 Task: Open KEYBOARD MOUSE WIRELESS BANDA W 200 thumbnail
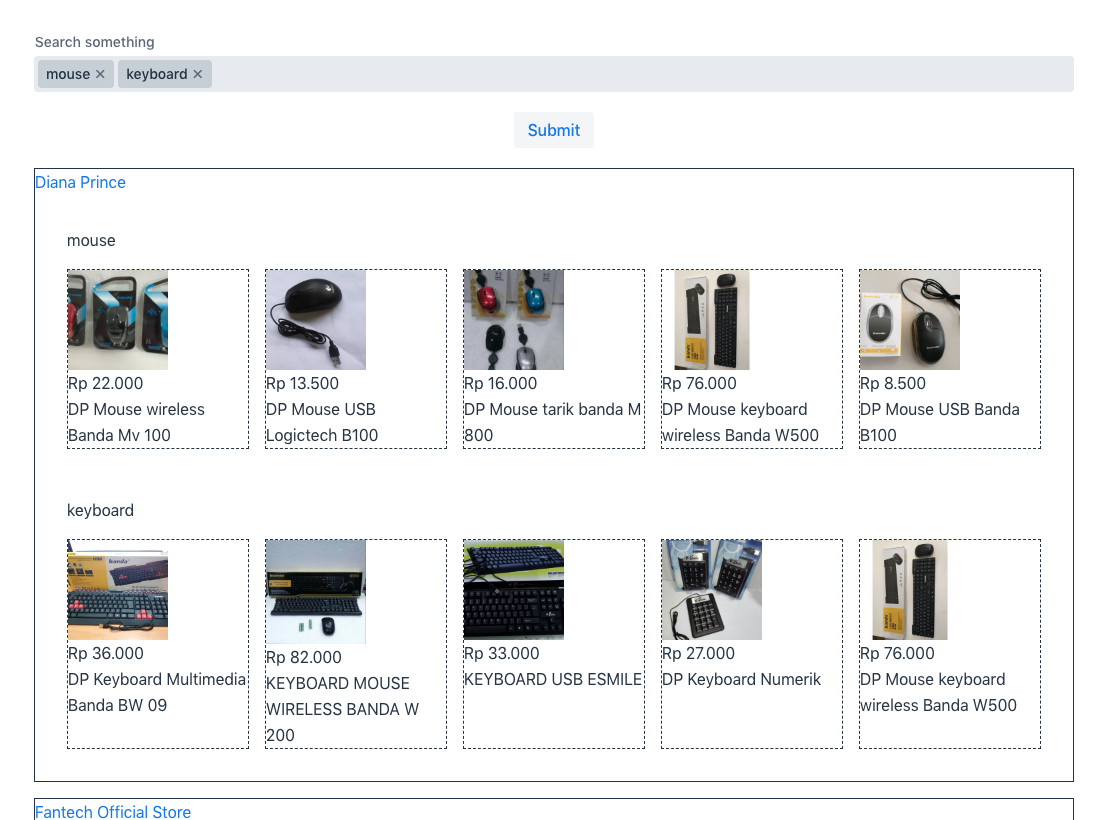coord(316,592)
